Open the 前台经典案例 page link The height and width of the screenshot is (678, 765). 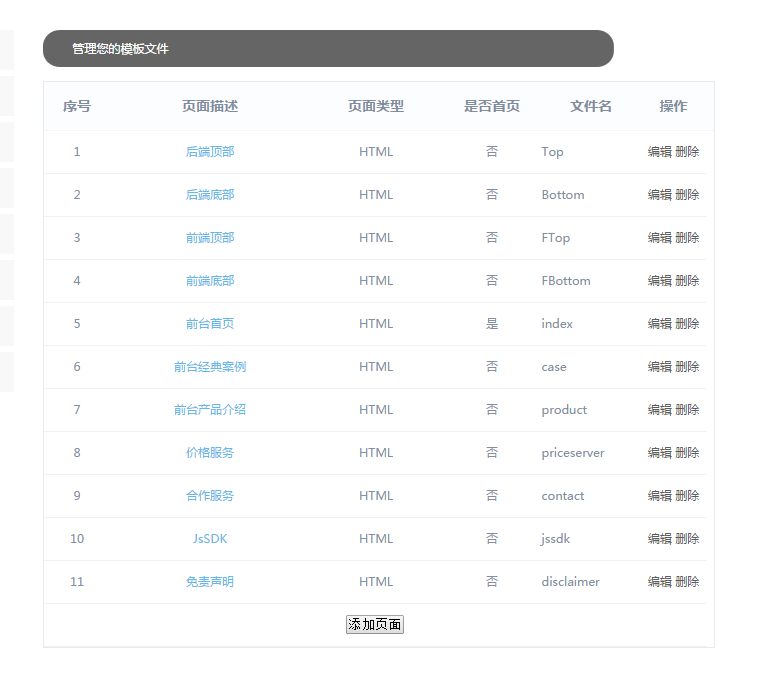coord(210,367)
